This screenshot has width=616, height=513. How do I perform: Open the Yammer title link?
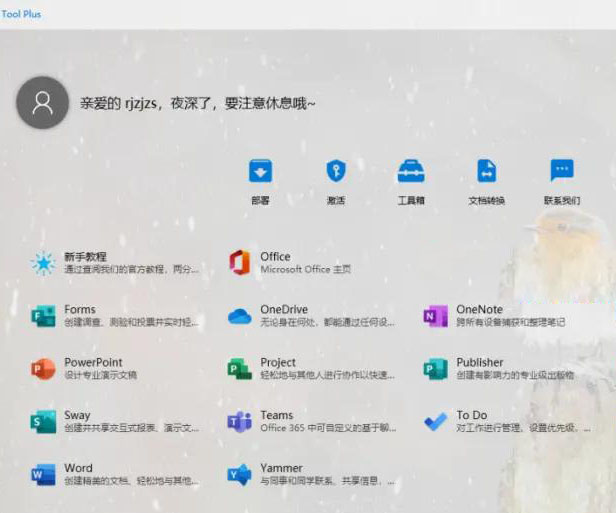281,468
